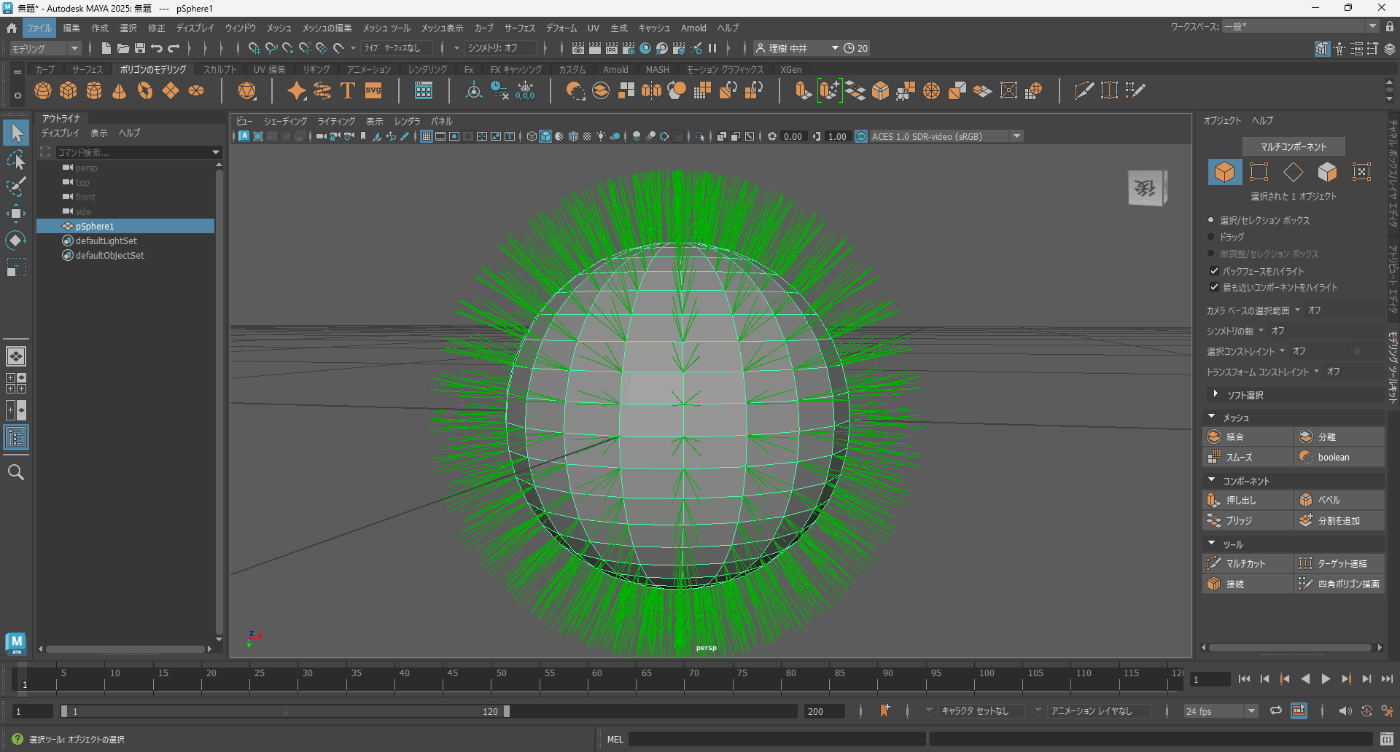
Task: Select the Paint Selection tool in the Tool Box
Action: pos(16,187)
